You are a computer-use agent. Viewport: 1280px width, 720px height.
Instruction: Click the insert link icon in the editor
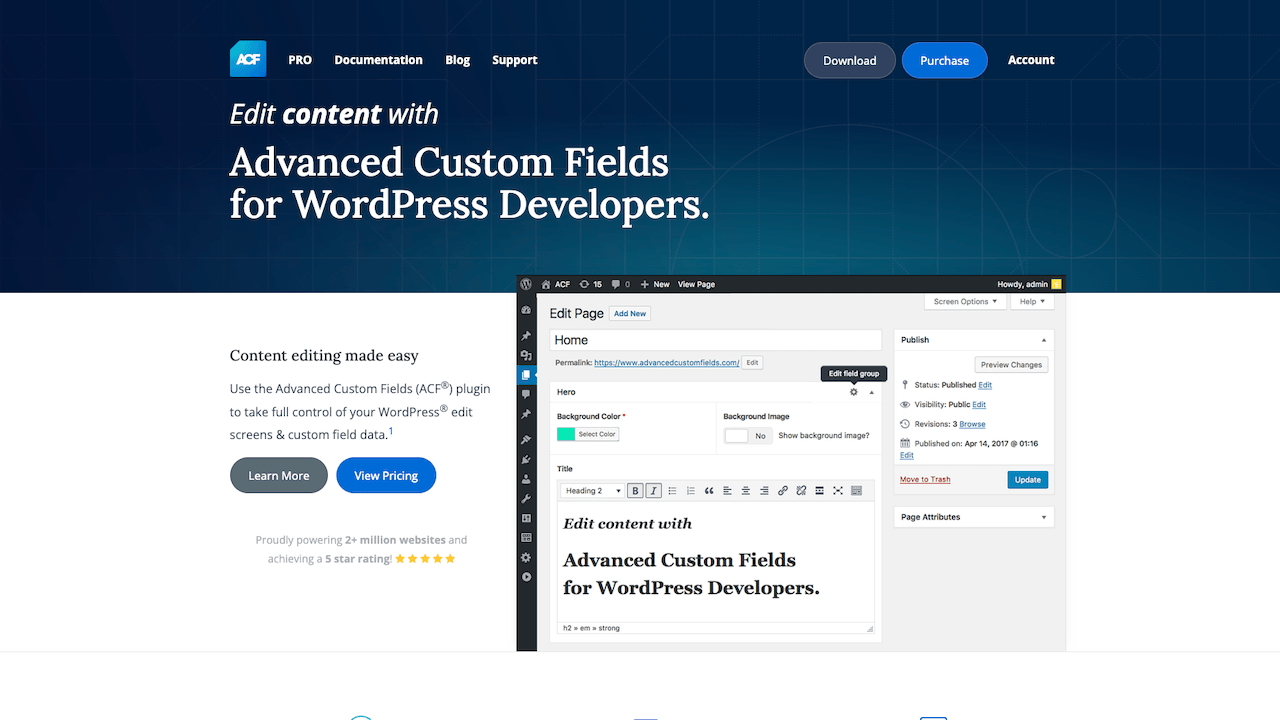pyautogui.click(x=783, y=491)
